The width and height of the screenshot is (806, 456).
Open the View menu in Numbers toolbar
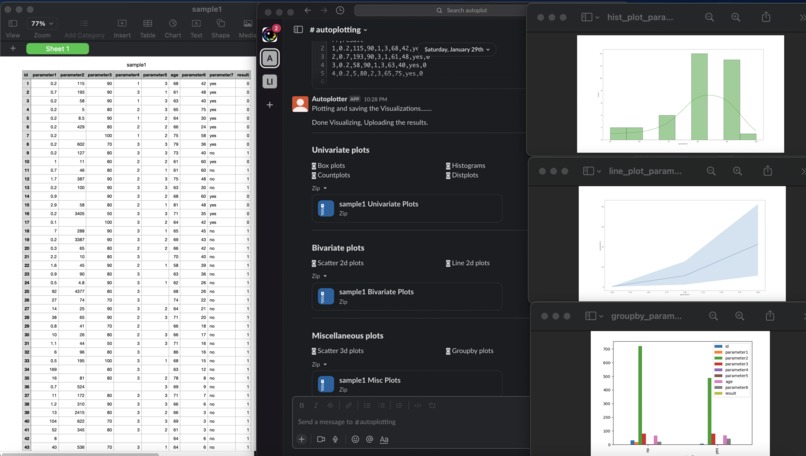pyautogui.click(x=13, y=29)
